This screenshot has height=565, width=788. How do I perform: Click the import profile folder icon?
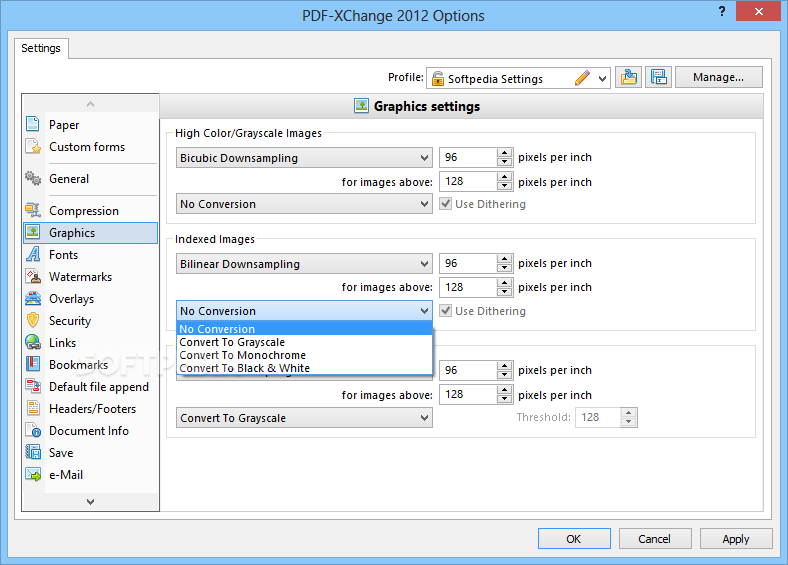click(x=628, y=77)
